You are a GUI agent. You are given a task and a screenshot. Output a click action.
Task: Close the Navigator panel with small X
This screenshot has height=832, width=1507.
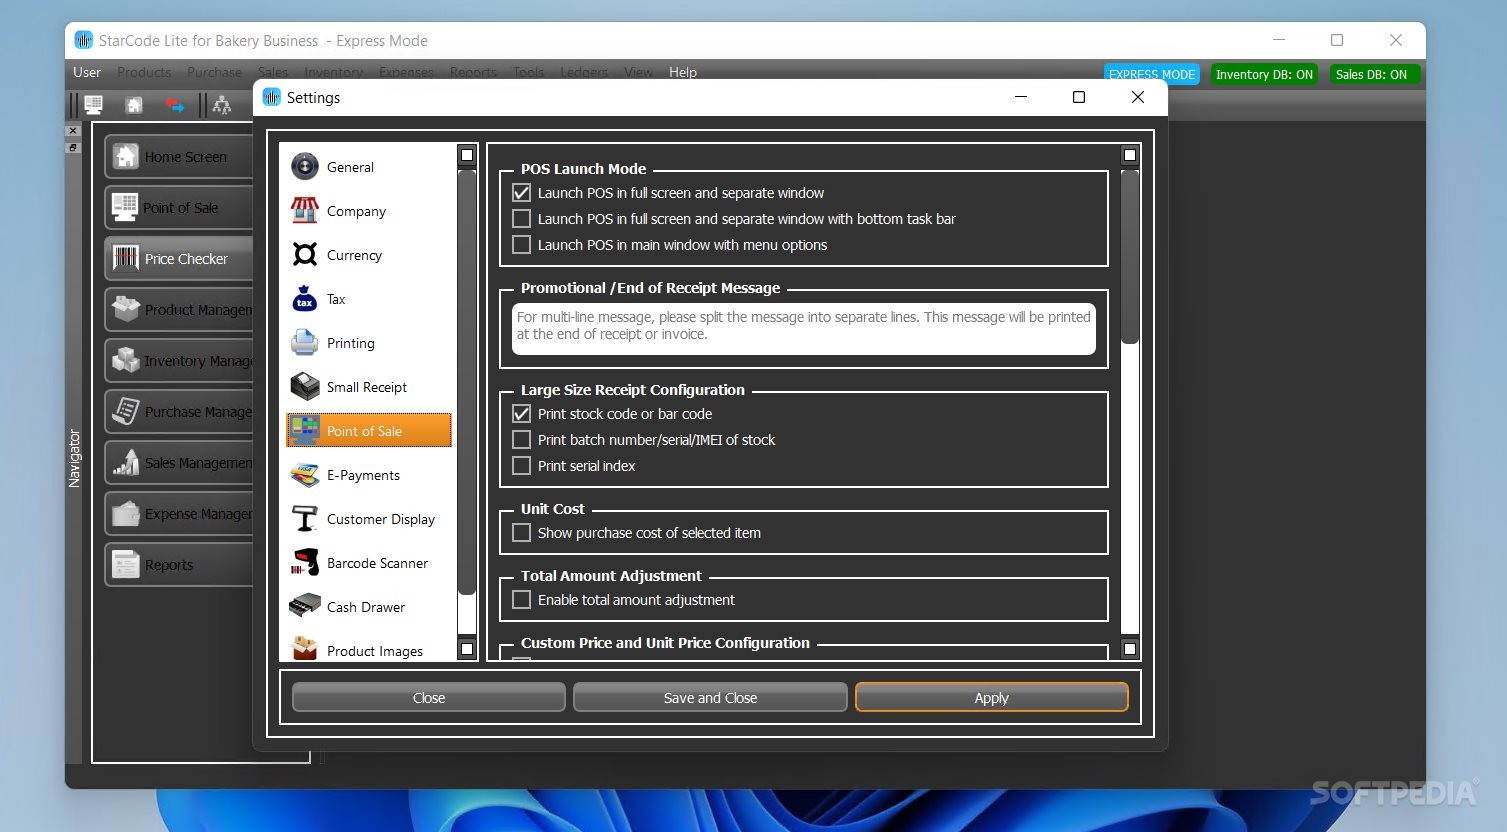[73, 131]
